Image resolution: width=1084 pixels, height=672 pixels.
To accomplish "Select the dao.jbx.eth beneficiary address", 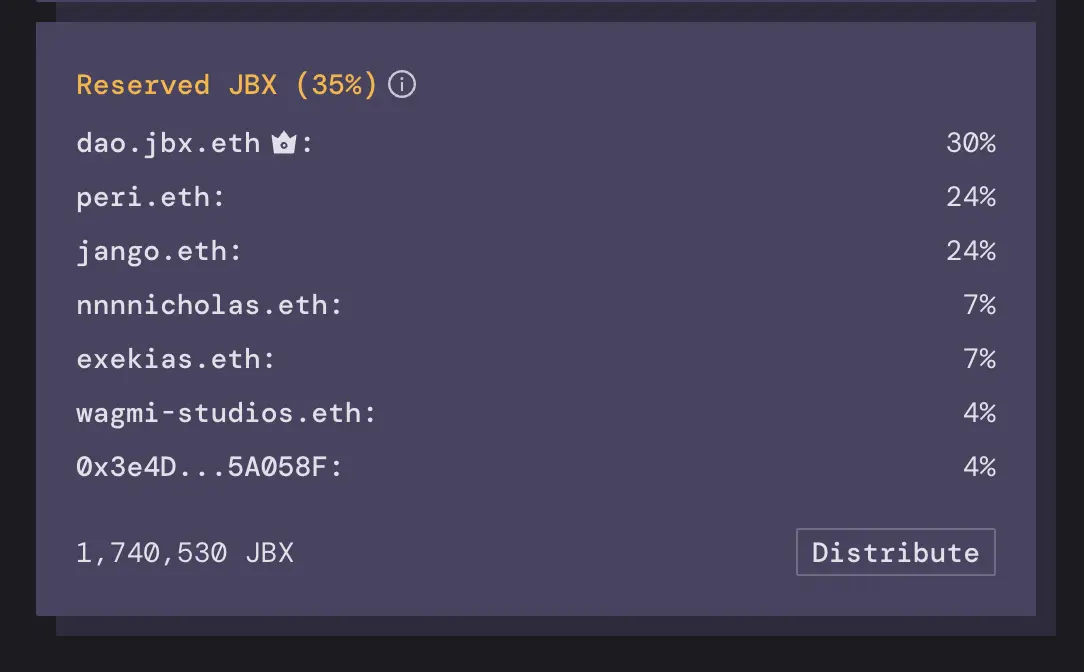I will [170, 143].
